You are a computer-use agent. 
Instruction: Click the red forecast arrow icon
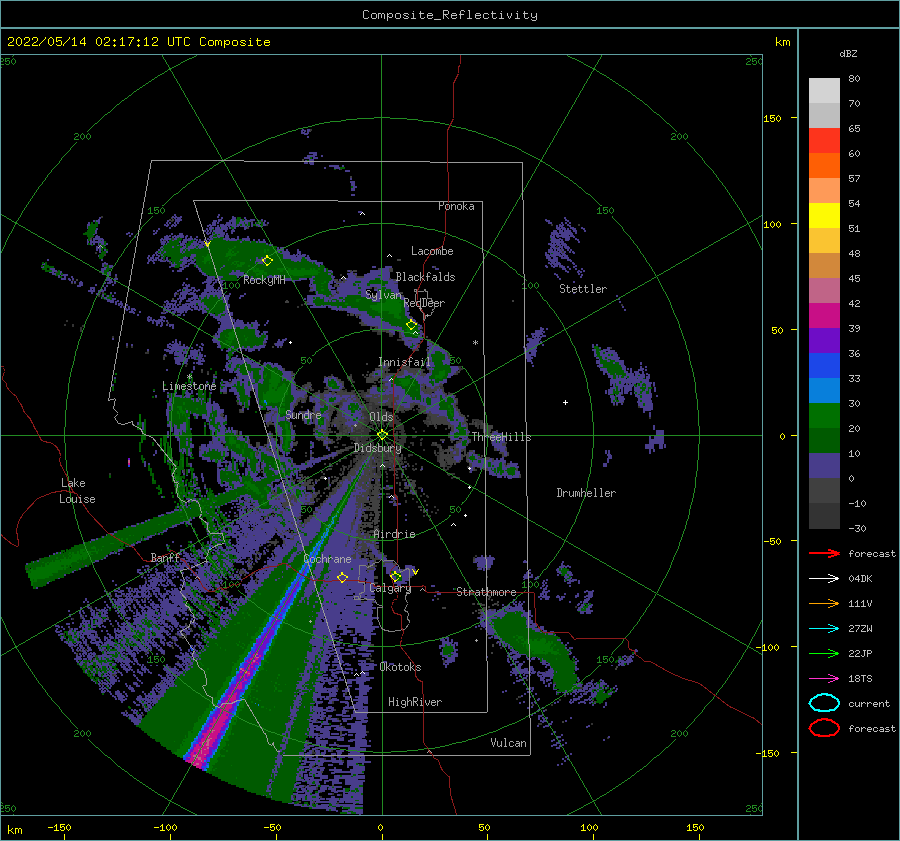(824, 553)
